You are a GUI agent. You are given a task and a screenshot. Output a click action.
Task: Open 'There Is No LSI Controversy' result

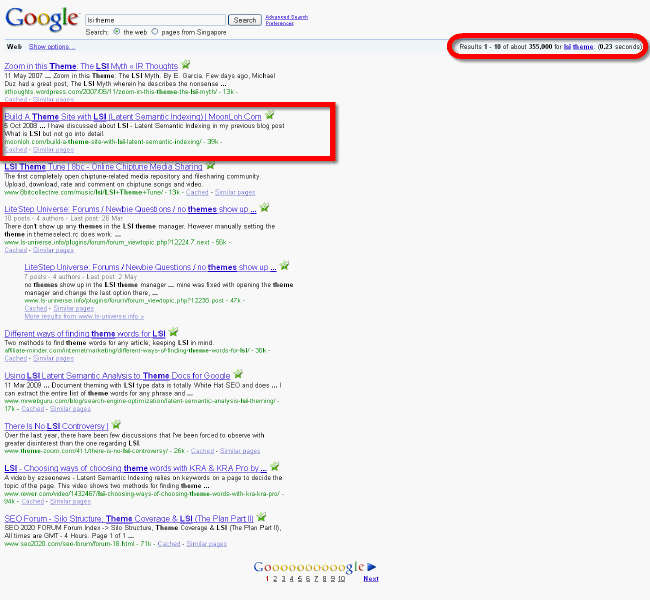56,426
